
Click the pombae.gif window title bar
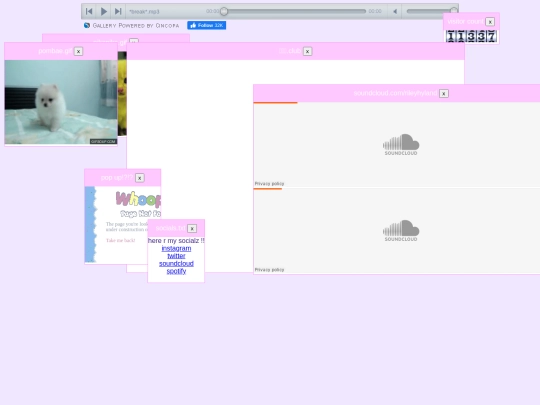pos(61,51)
